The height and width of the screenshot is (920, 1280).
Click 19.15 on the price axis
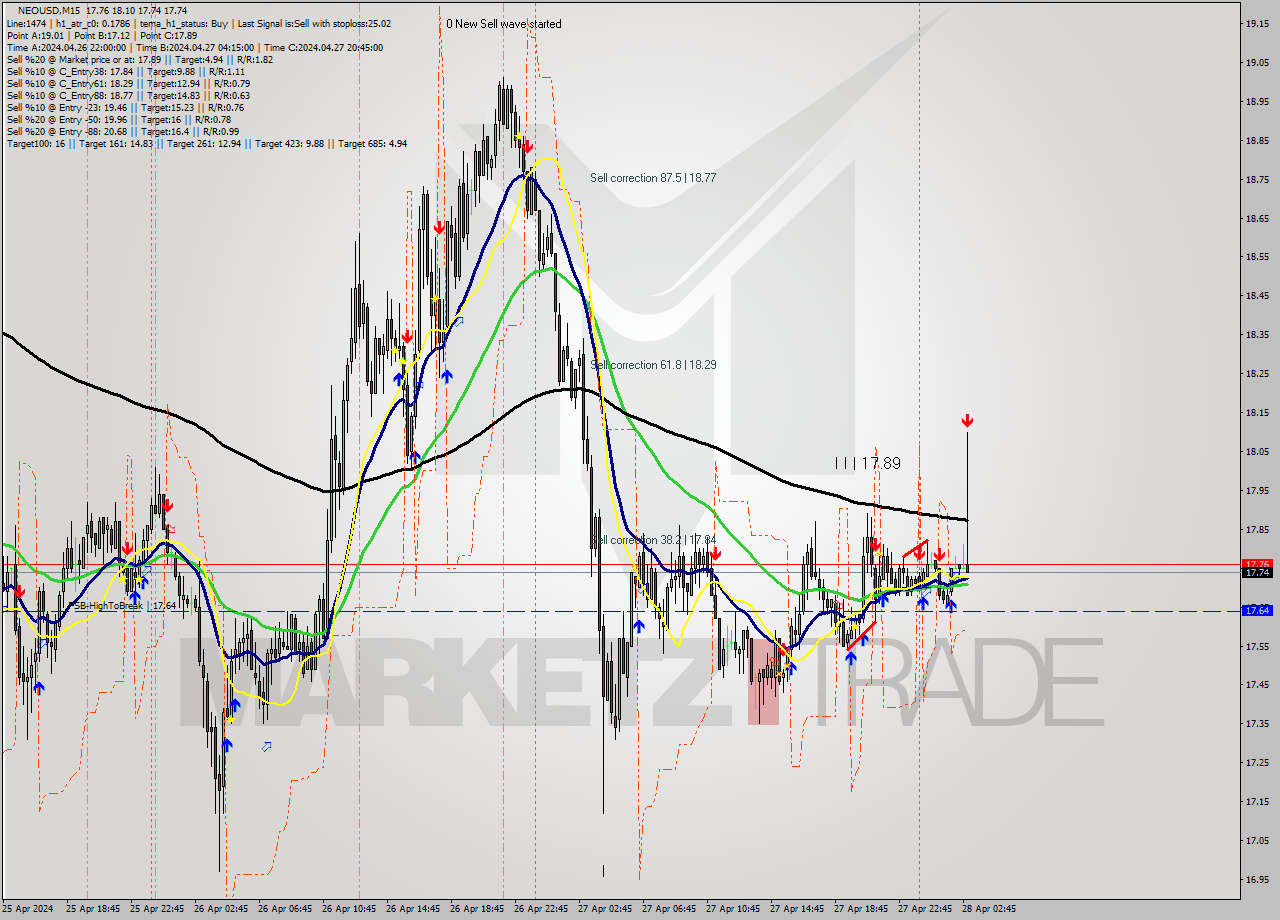[1256, 23]
